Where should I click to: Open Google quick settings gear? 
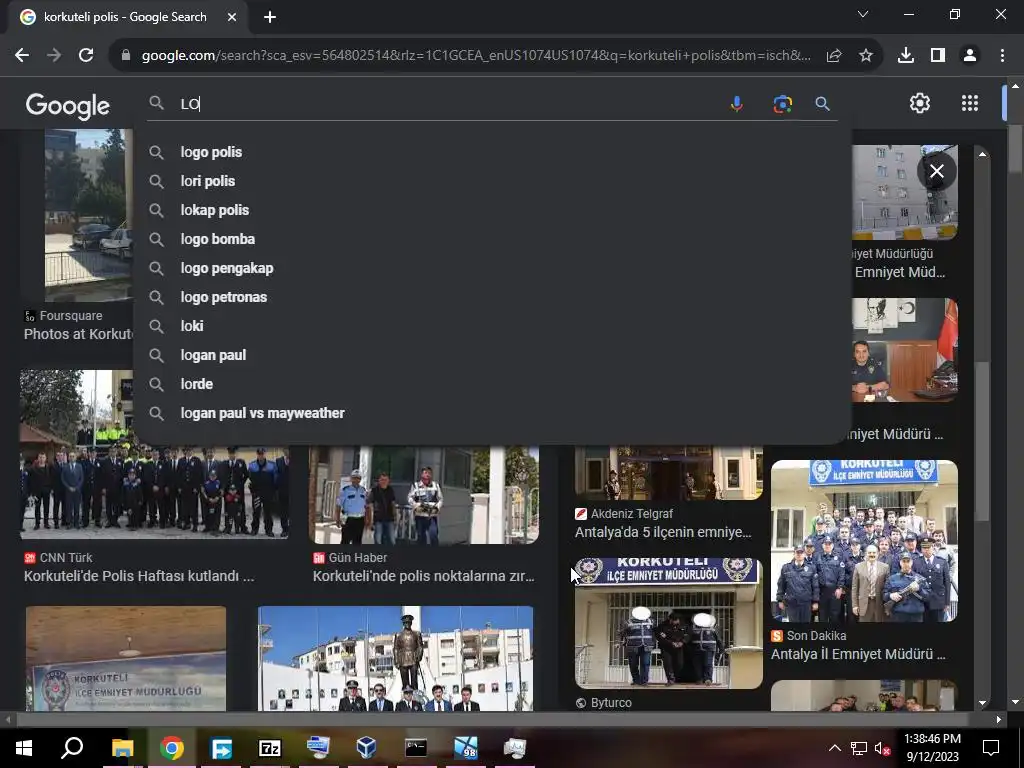point(920,103)
